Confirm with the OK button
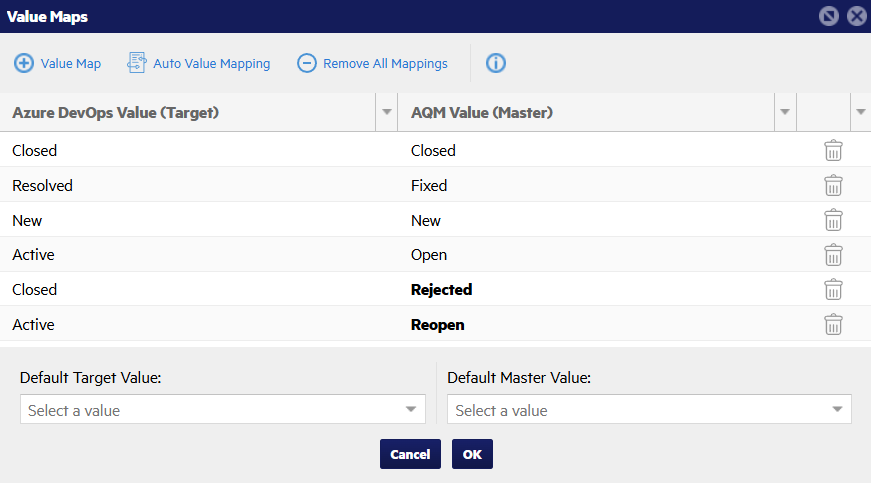Screen dimensions: 871x483 472,454
